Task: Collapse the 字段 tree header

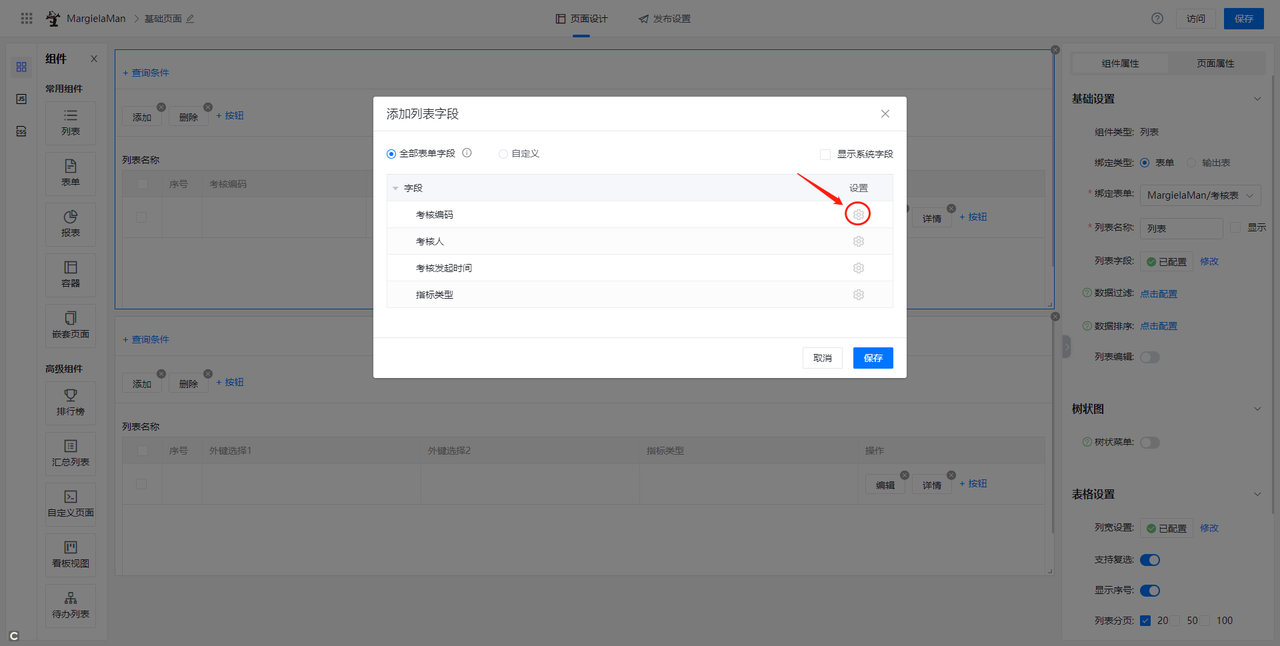Action: tap(395, 188)
